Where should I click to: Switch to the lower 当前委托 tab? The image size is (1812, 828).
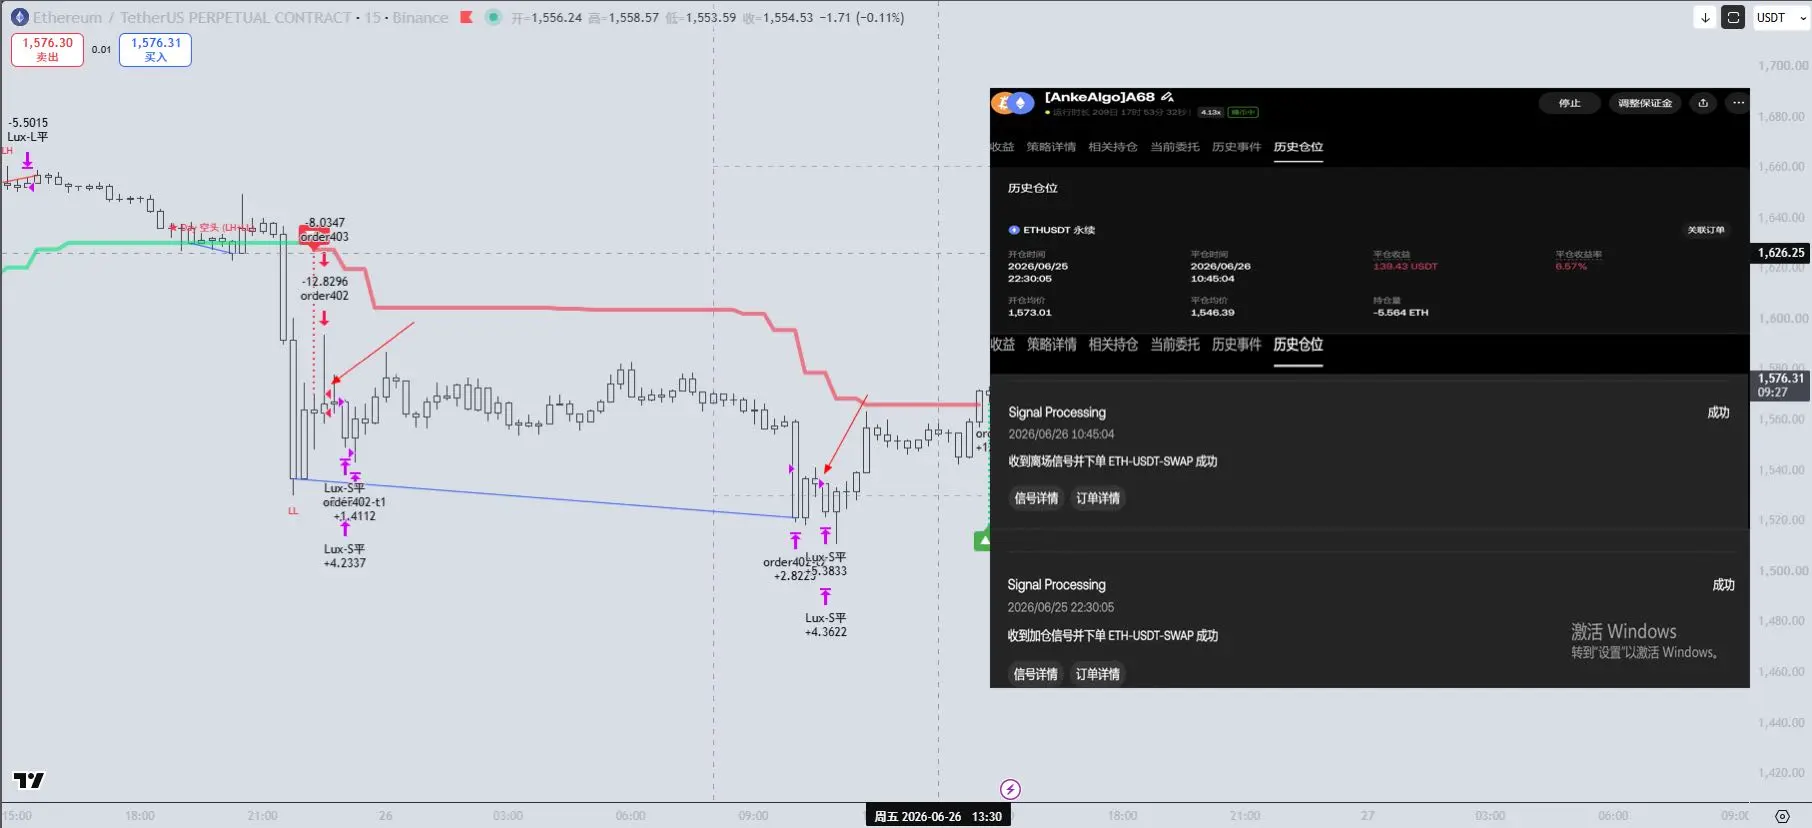tap(1175, 345)
